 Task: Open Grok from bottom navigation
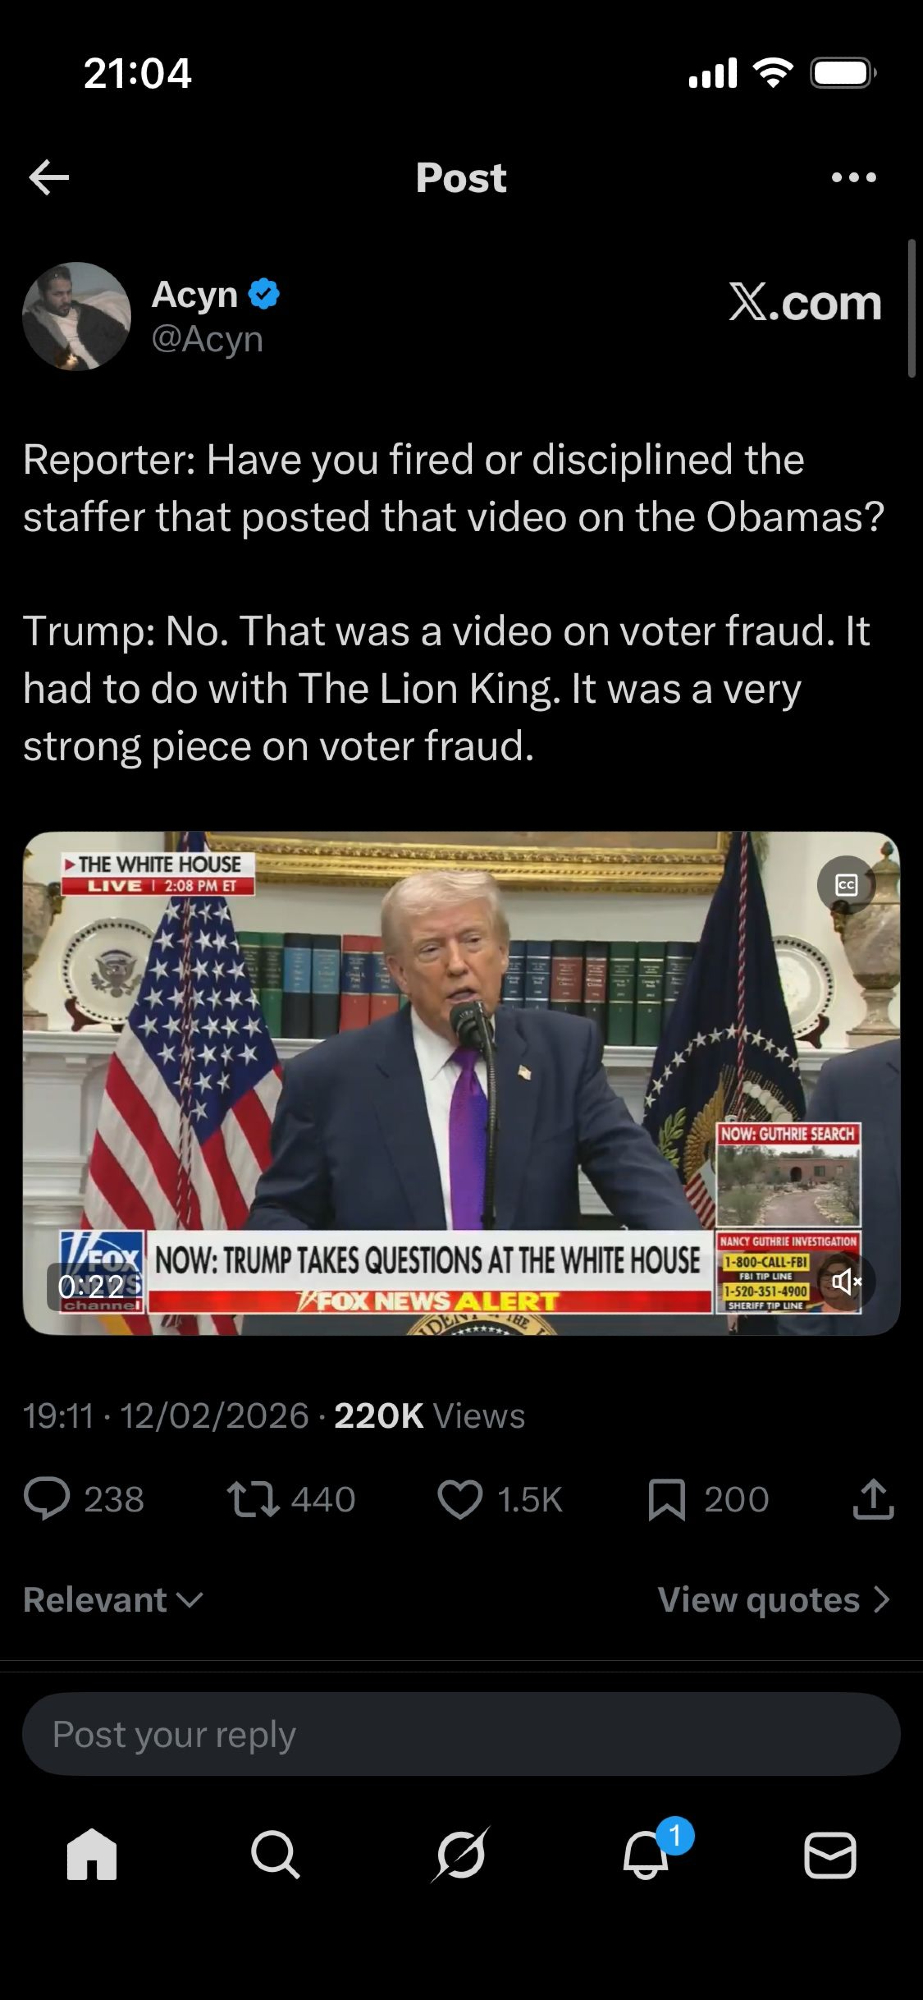coord(461,1855)
